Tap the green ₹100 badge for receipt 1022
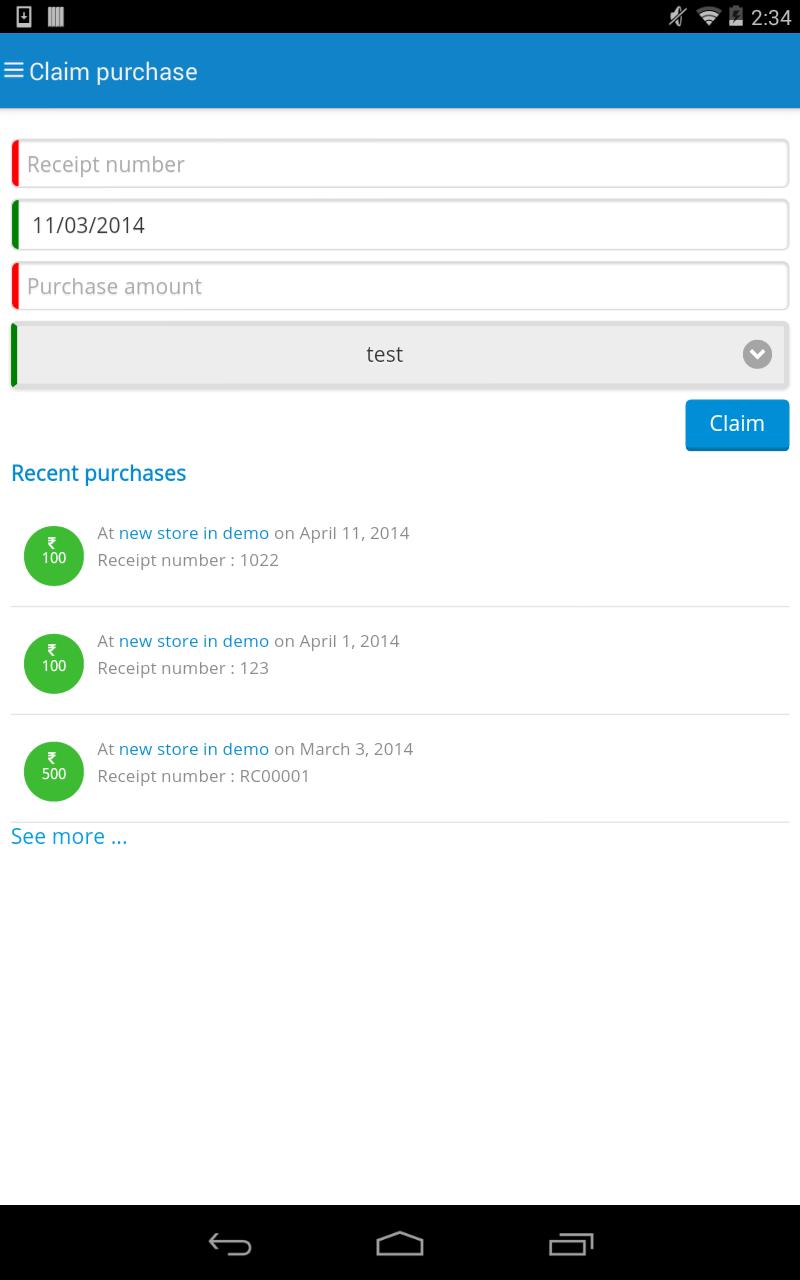The image size is (800, 1280). (54, 556)
